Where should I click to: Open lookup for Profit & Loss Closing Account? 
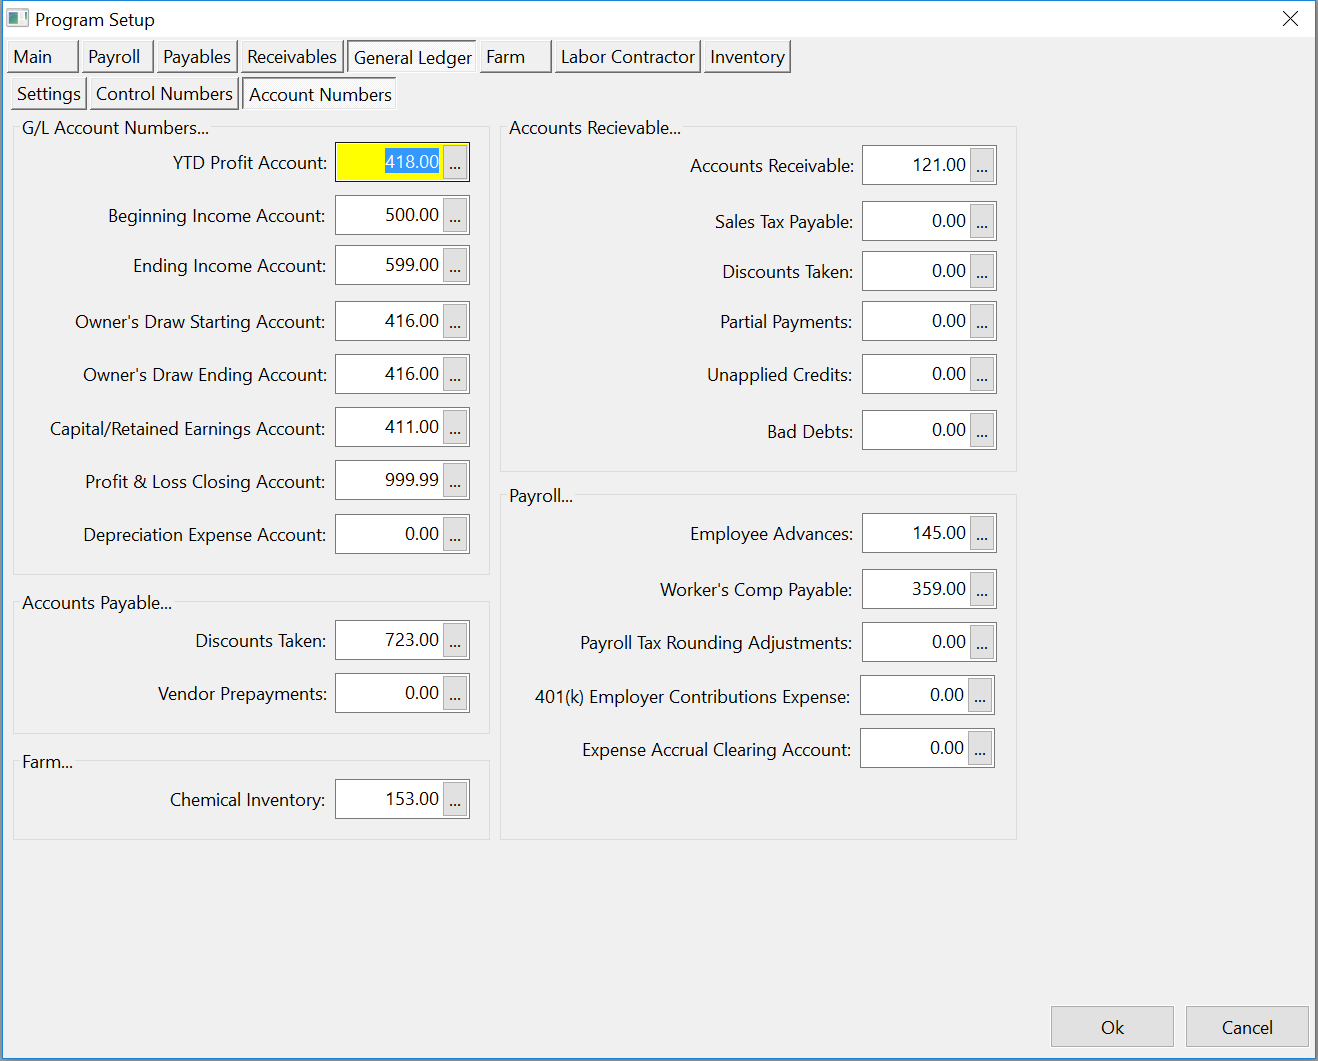point(455,480)
